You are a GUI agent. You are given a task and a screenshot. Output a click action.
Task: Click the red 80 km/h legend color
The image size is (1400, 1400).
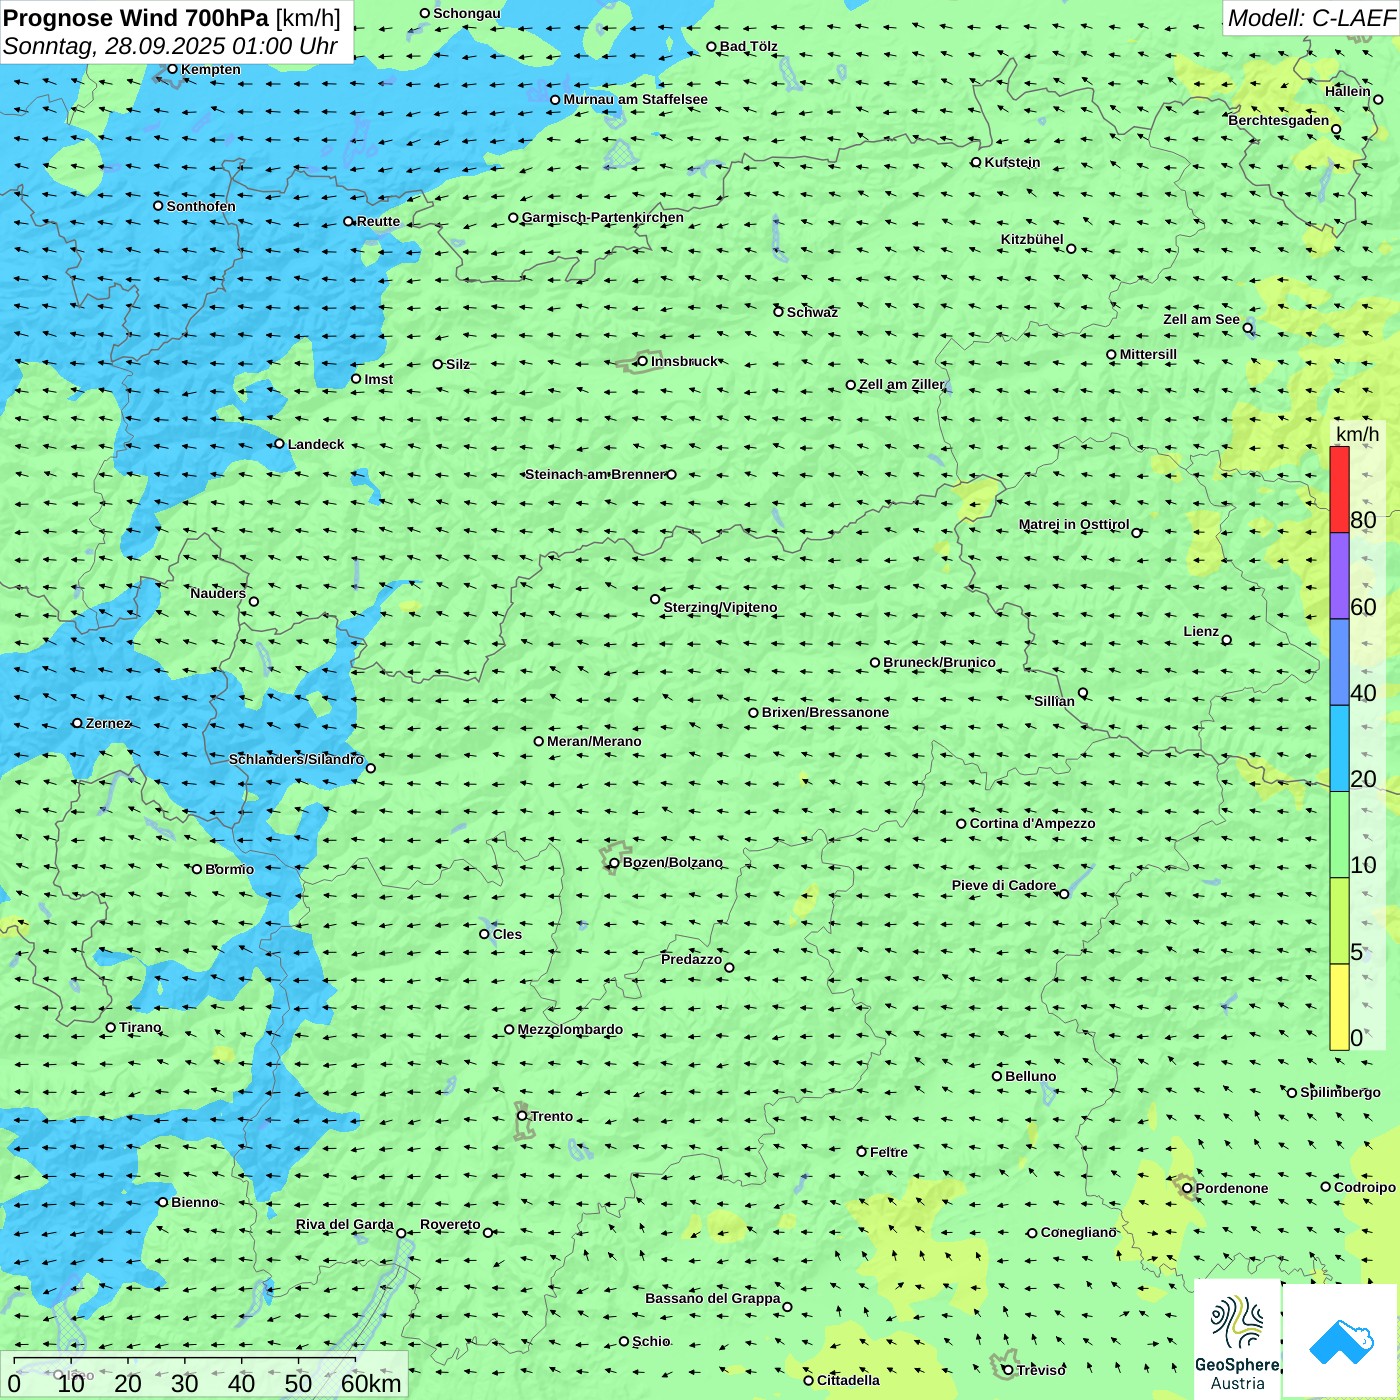tap(1339, 489)
